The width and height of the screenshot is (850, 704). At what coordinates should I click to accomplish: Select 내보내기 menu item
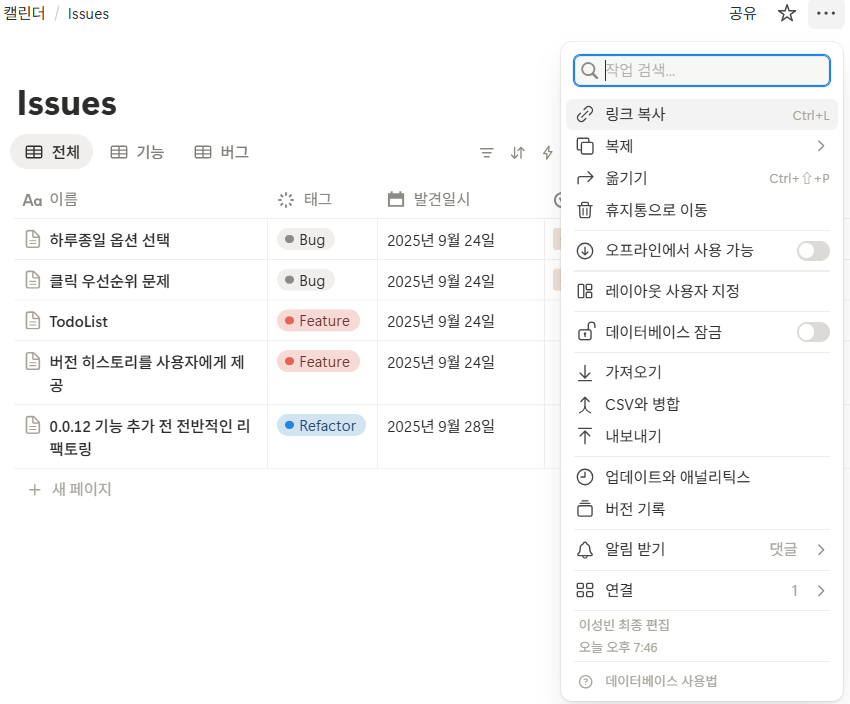pos(701,436)
